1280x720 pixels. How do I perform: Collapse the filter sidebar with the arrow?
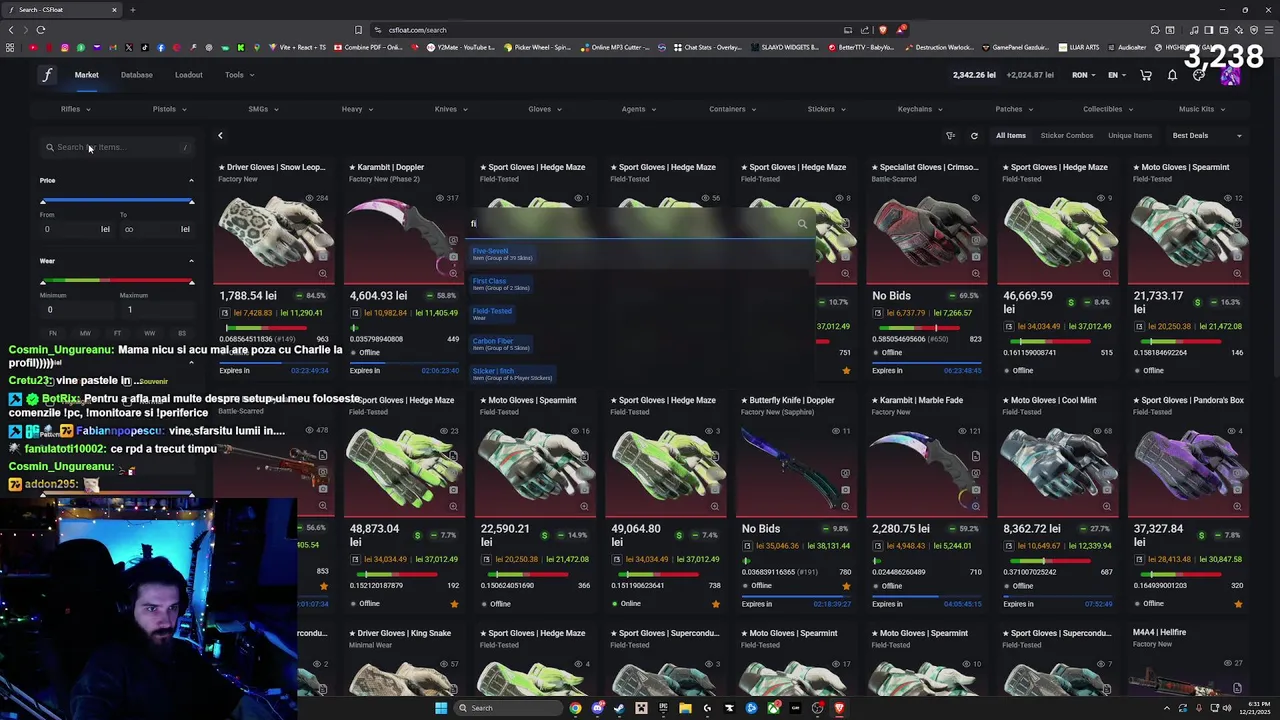point(220,136)
